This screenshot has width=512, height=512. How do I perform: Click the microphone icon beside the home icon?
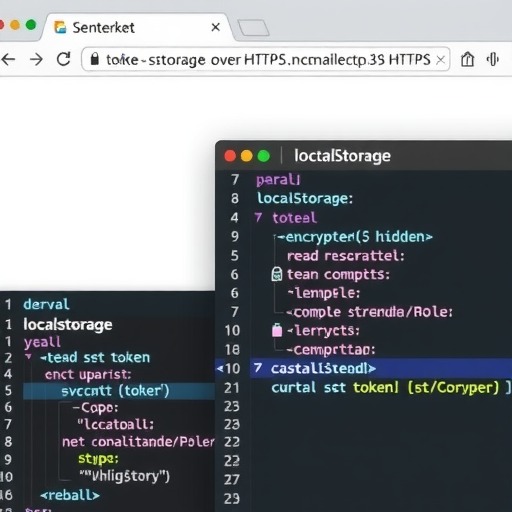click(x=492, y=60)
